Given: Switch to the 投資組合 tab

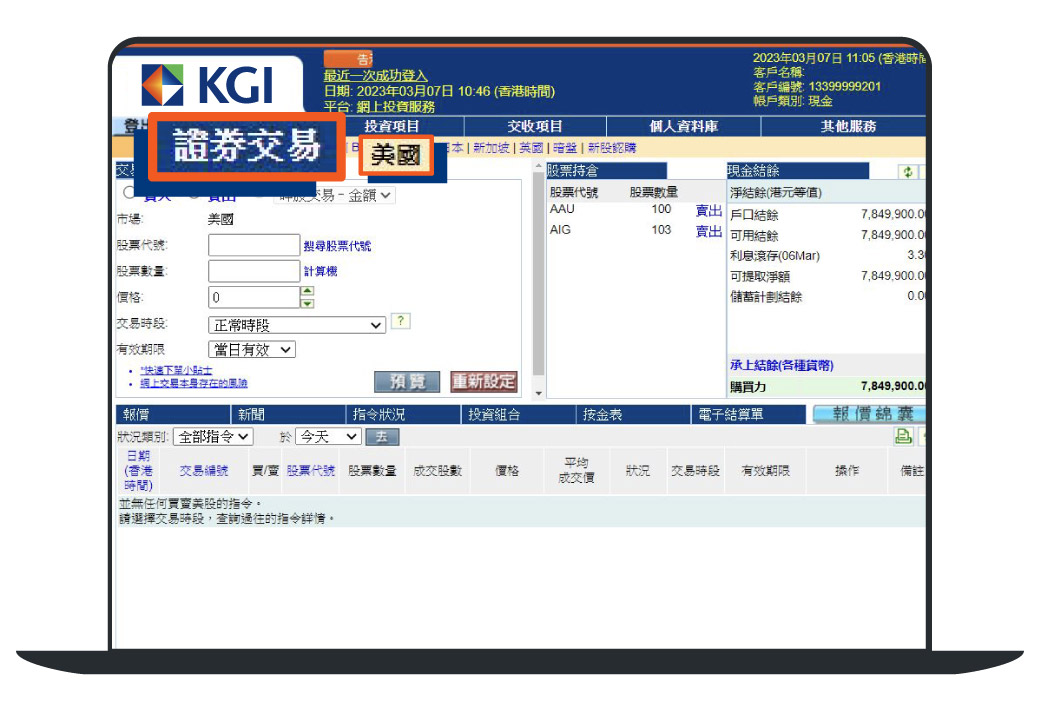Looking at the screenshot, I should click(494, 414).
